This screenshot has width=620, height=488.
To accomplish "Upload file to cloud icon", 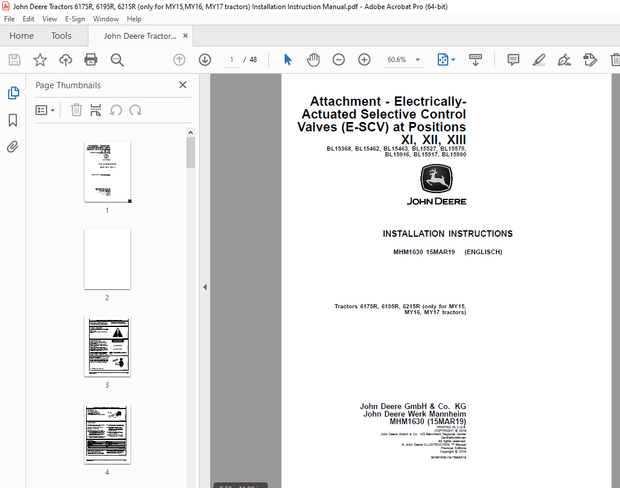I will coord(66,60).
